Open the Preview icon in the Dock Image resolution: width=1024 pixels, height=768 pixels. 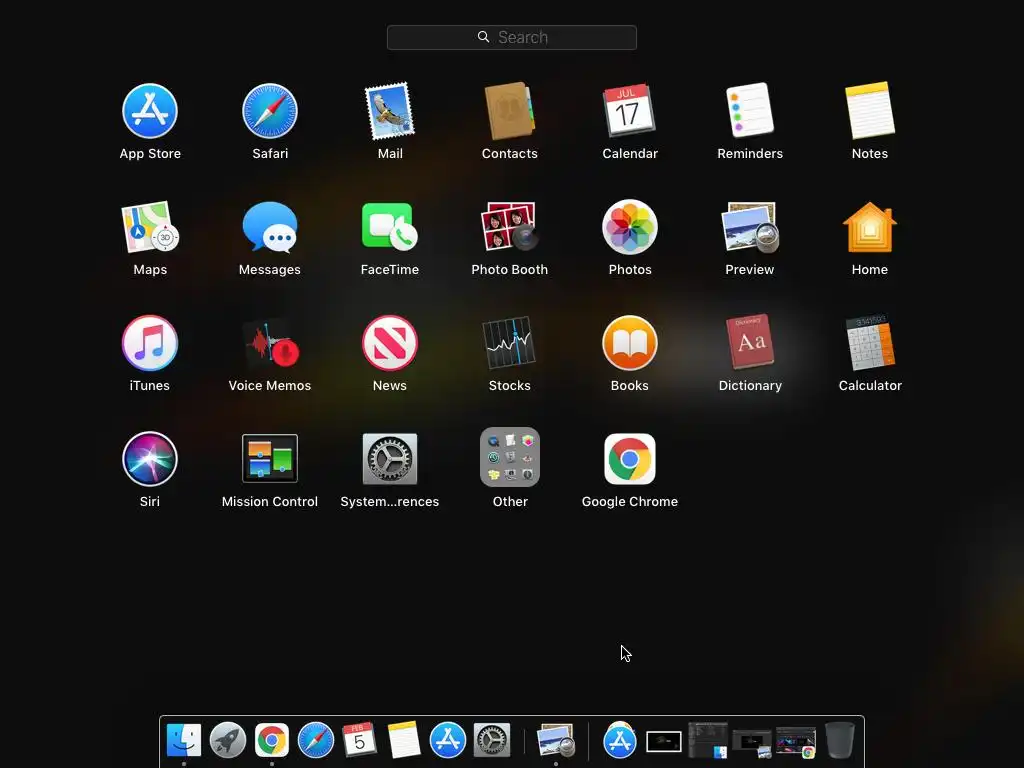pos(556,740)
